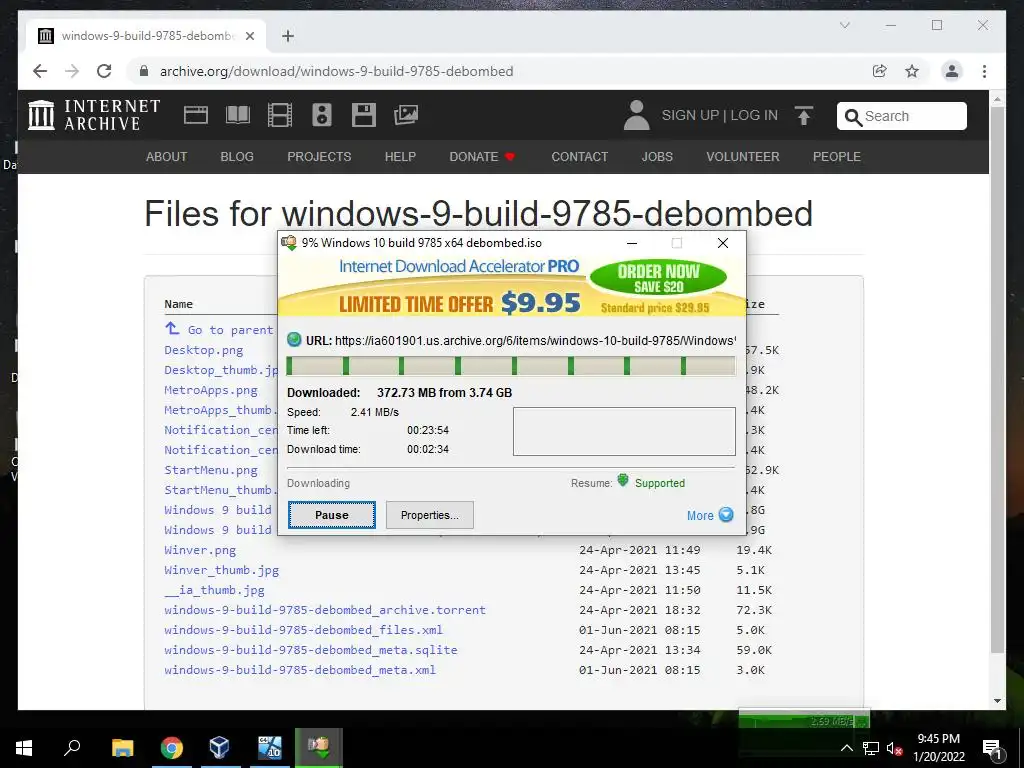This screenshot has width=1024, height=768.
Task: Click LOG IN link
Action: 754,116
